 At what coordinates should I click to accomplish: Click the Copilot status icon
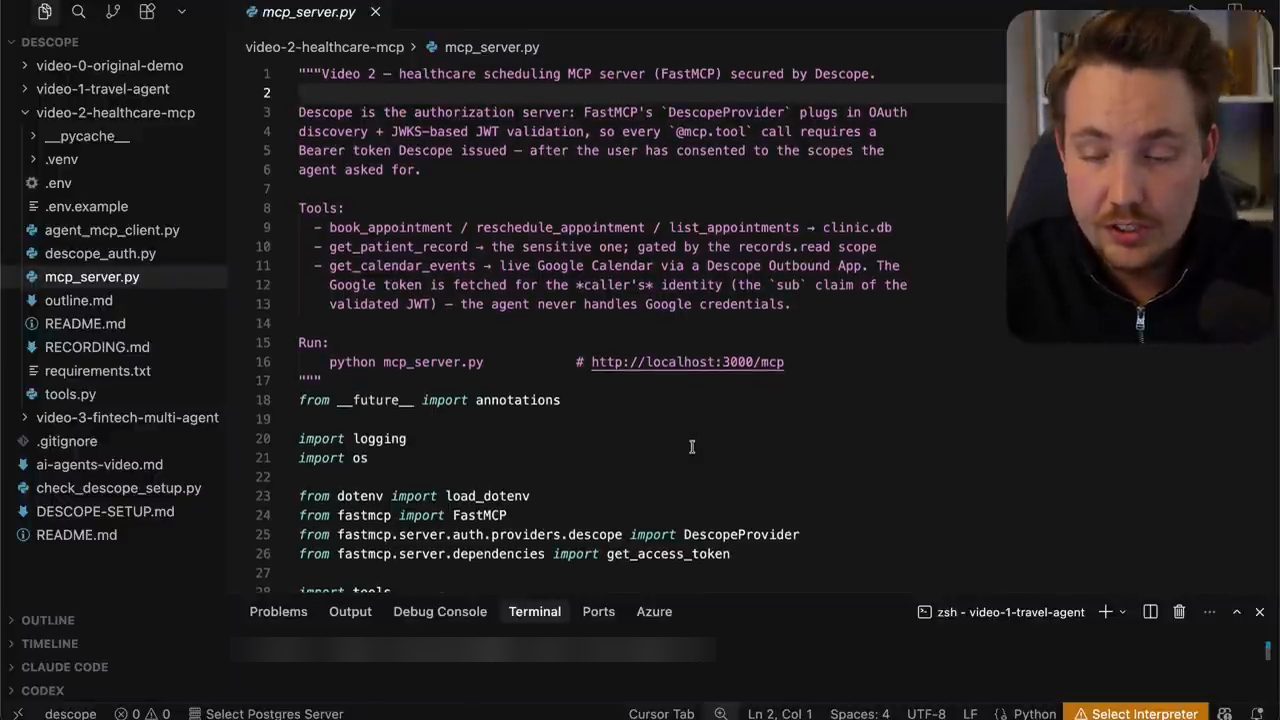point(1225,713)
